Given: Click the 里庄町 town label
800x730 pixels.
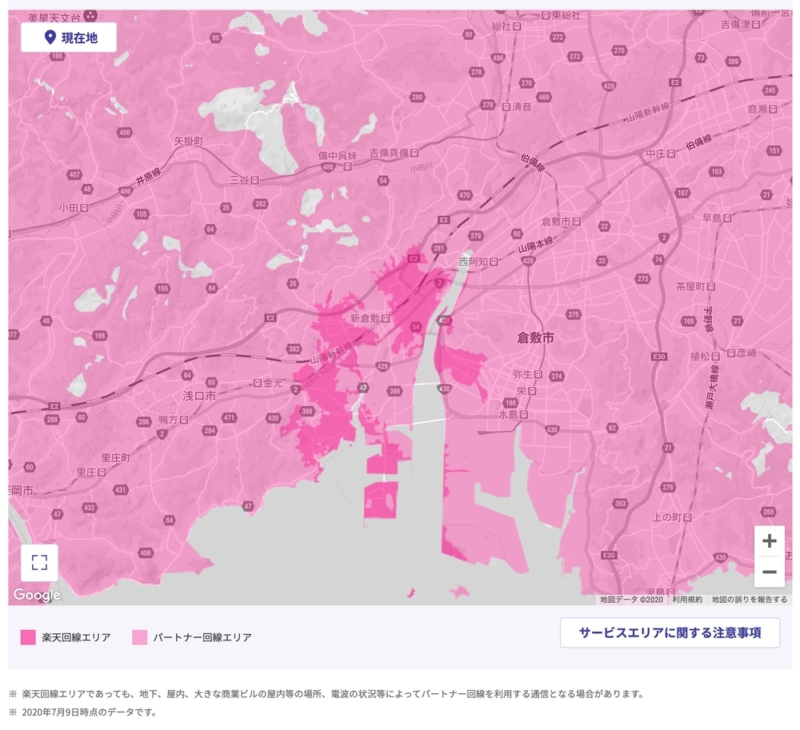Looking at the screenshot, I should 115,458.
